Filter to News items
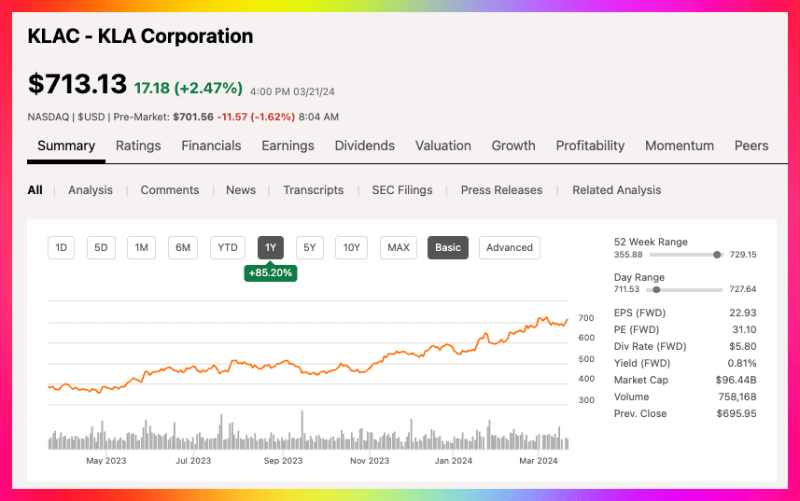This screenshot has height=501, width=800. (x=241, y=190)
